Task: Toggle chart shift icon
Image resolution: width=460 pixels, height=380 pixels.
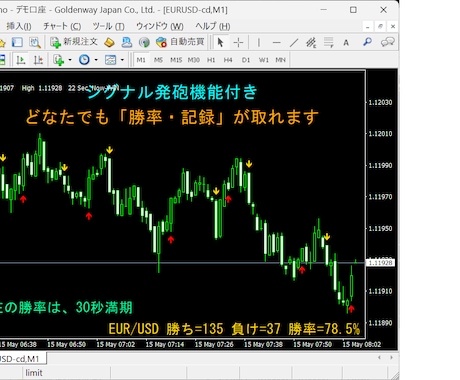Action: click(x=38, y=60)
